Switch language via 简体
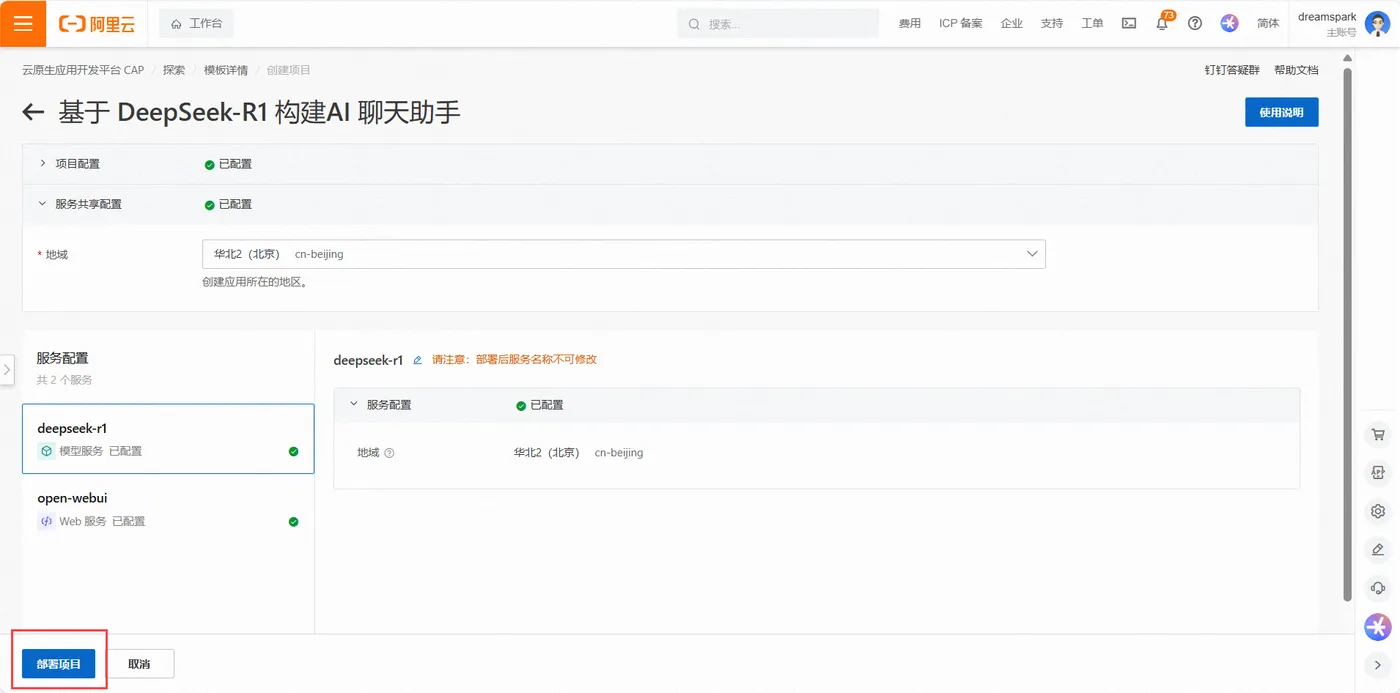Screen dimensions: 1400x693 tap(1268, 23)
